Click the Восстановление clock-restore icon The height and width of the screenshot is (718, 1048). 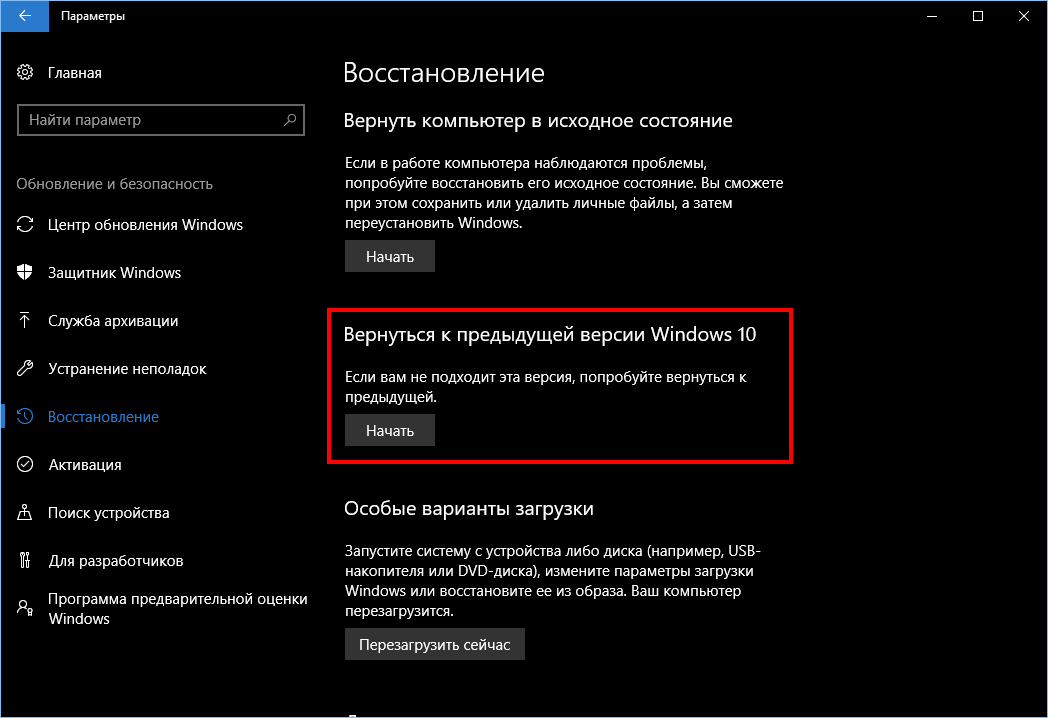pyautogui.click(x=27, y=416)
